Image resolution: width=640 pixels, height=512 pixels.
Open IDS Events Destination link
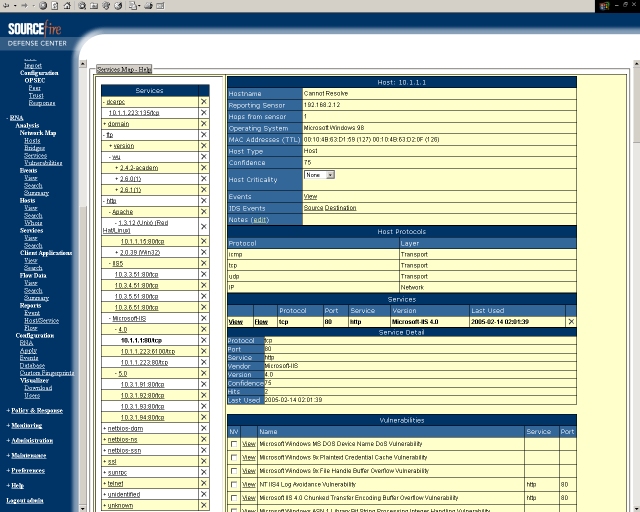(340, 208)
